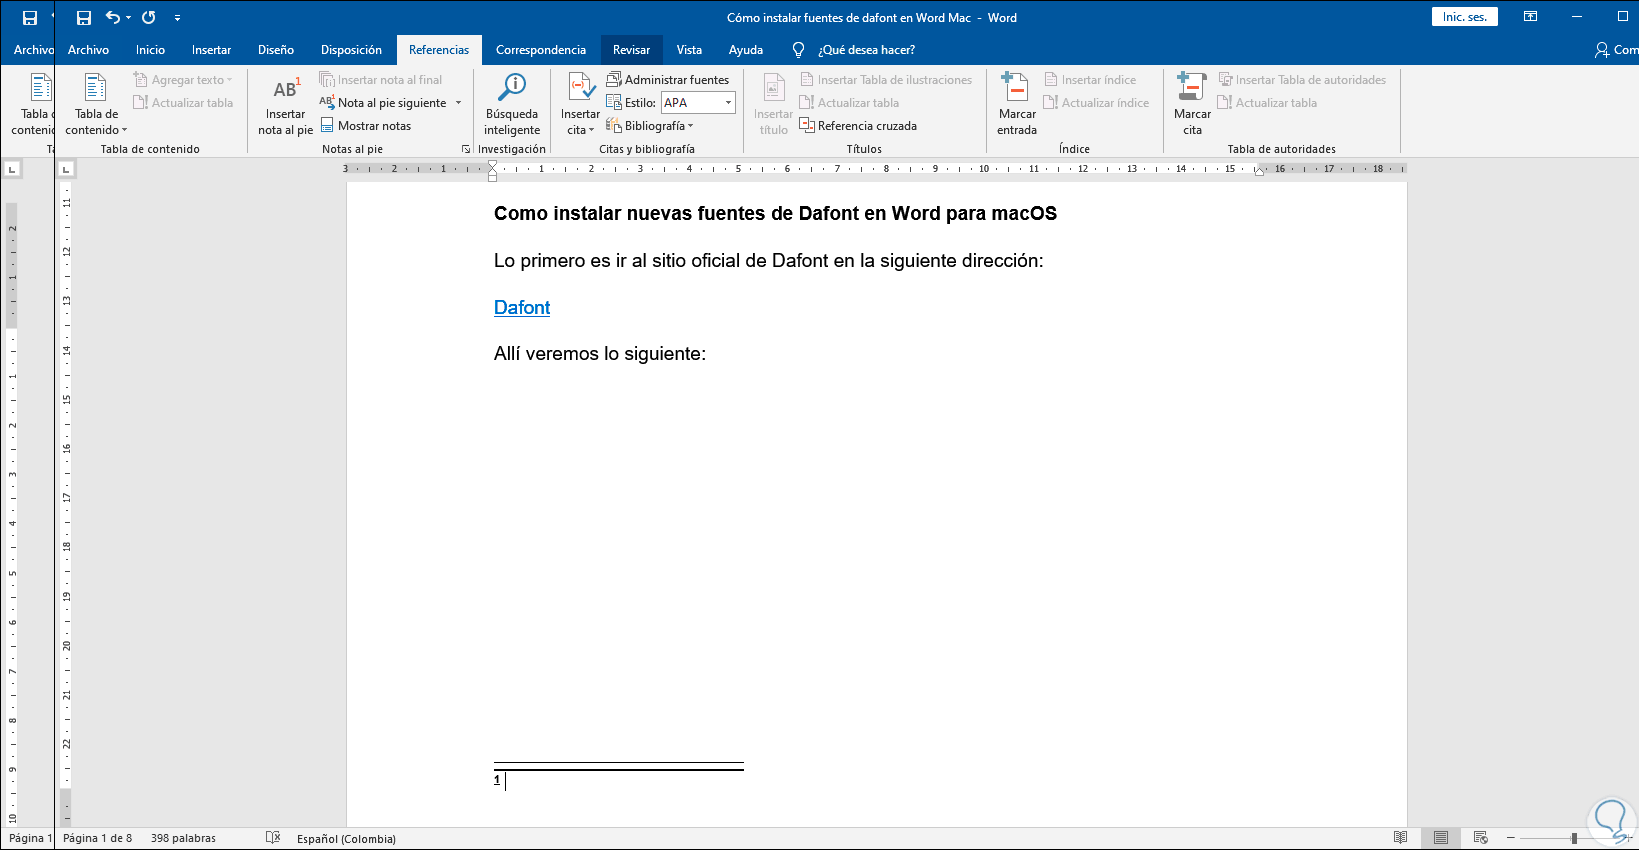Image resolution: width=1639 pixels, height=850 pixels.
Task: Click the Insertar nota al pie icon
Action: click(x=286, y=90)
